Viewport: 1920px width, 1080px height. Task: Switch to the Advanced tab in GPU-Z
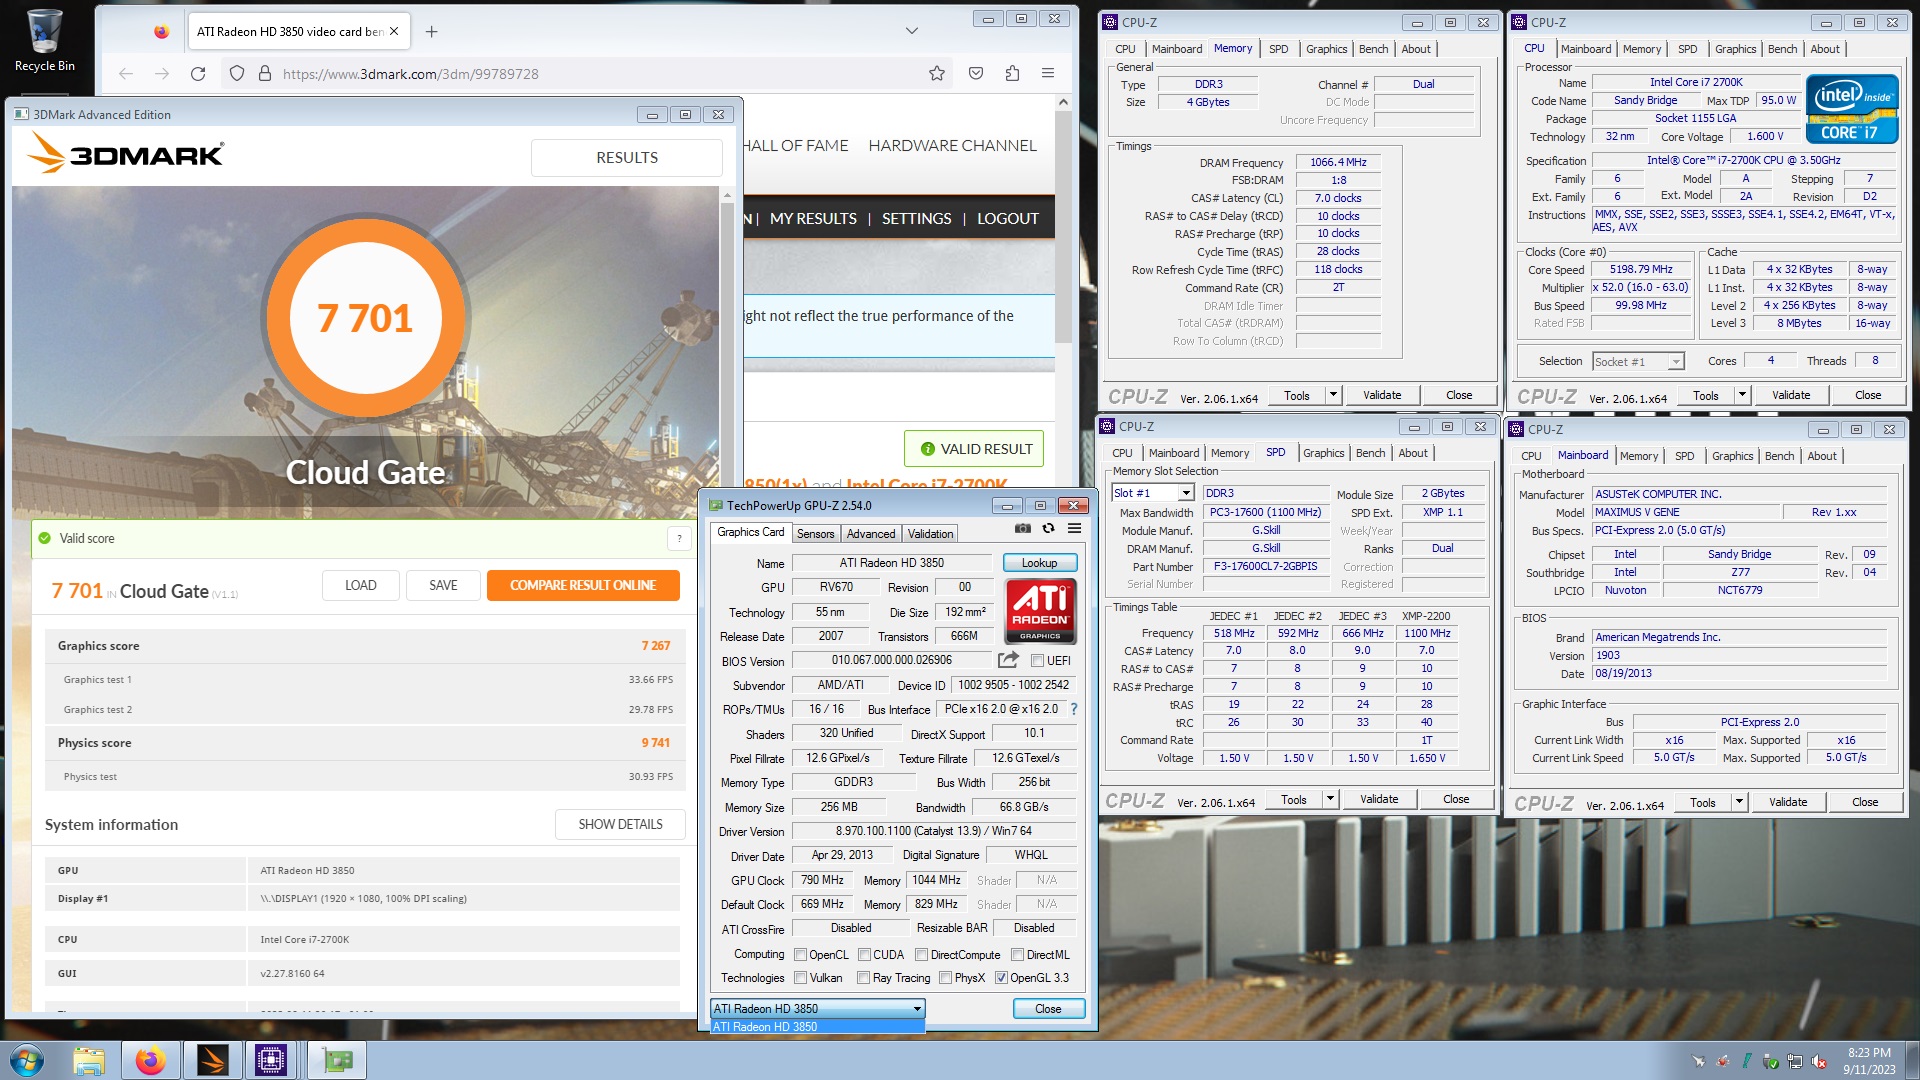pyautogui.click(x=871, y=534)
